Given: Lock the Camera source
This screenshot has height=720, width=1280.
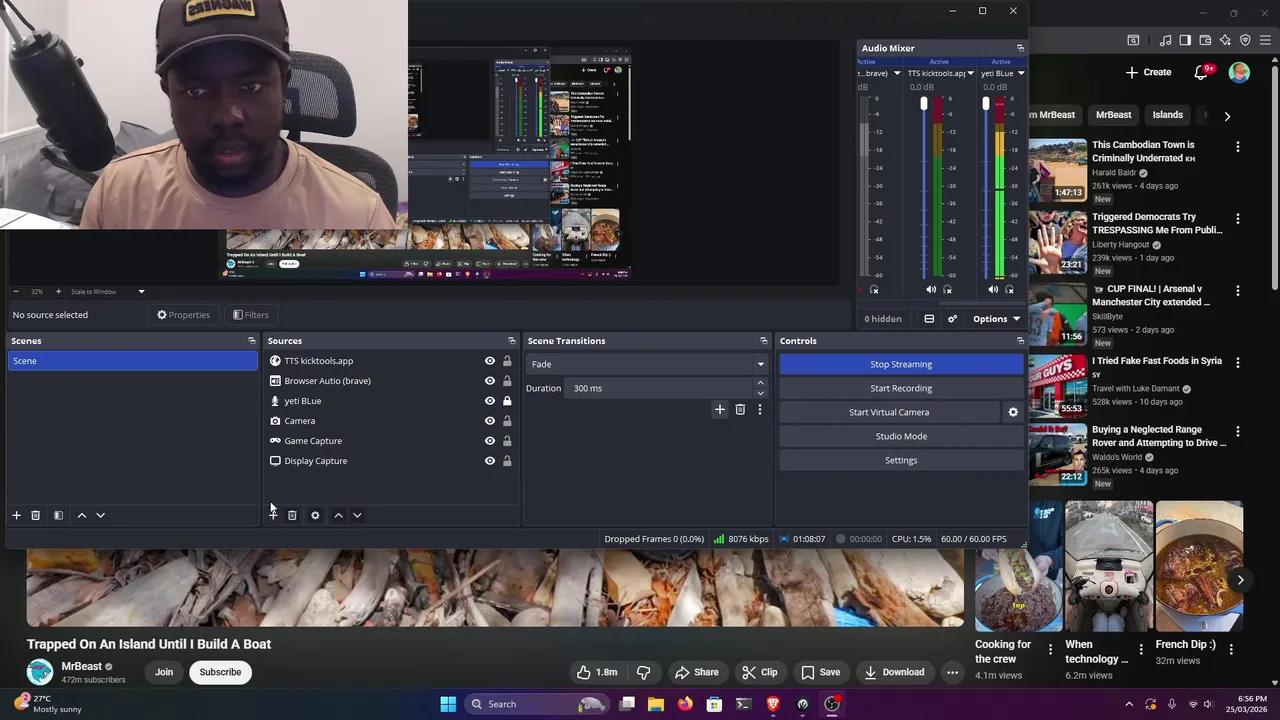Looking at the screenshot, I should (x=507, y=421).
